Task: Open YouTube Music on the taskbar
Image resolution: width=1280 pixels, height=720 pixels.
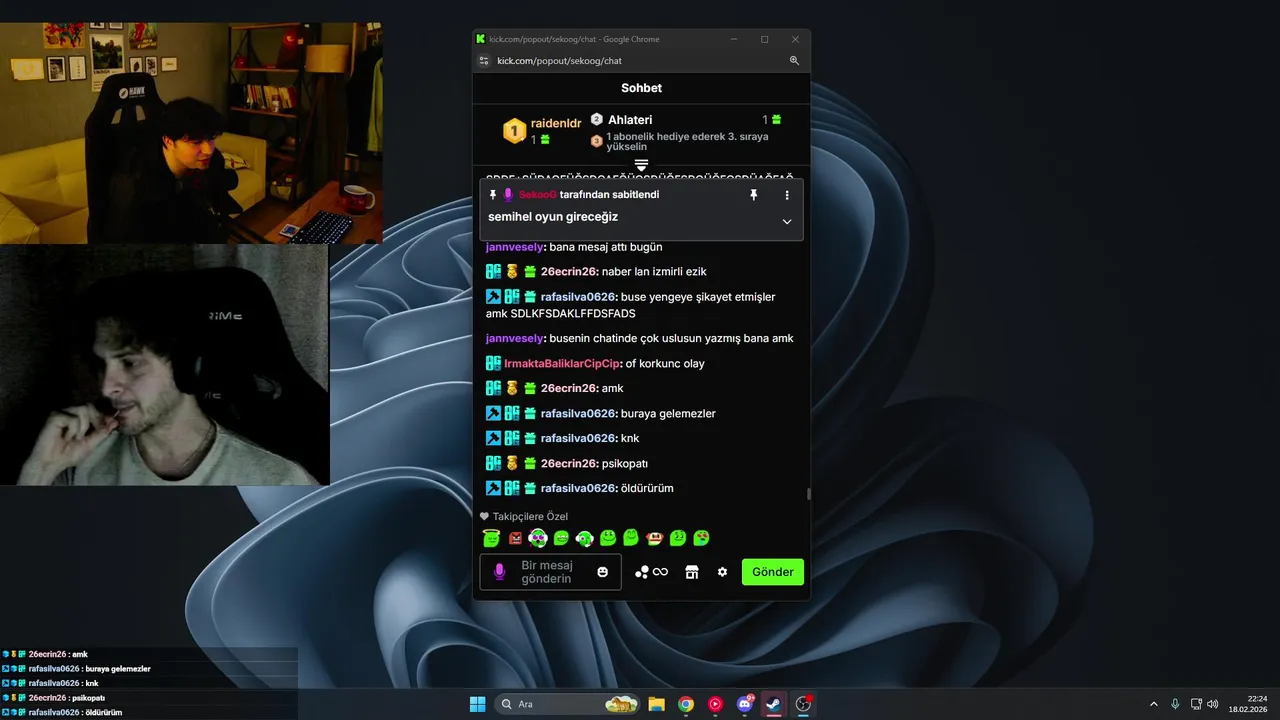Action: coord(715,704)
